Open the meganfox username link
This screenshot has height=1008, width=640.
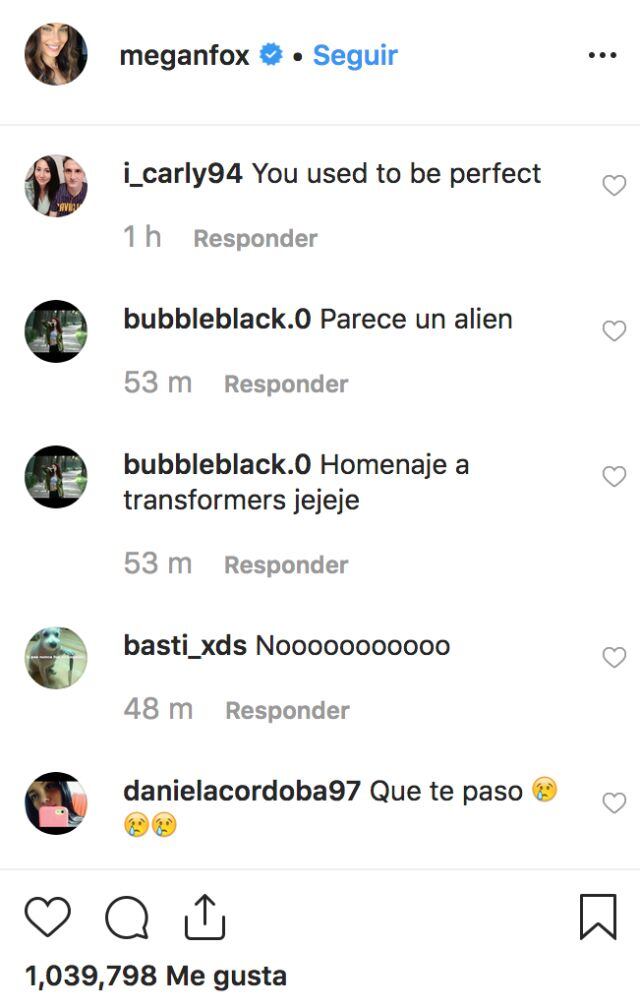pos(184,56)
